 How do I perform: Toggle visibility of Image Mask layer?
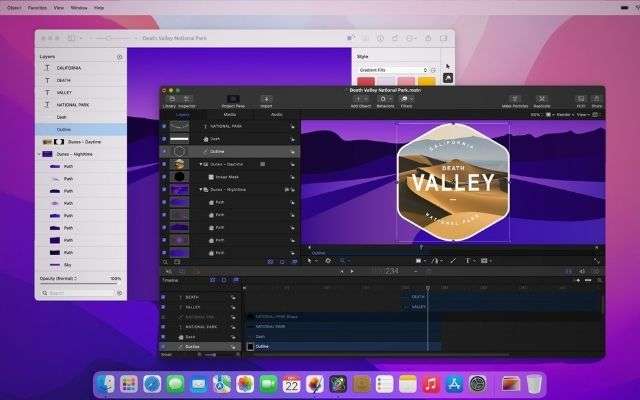click(164, 177)
